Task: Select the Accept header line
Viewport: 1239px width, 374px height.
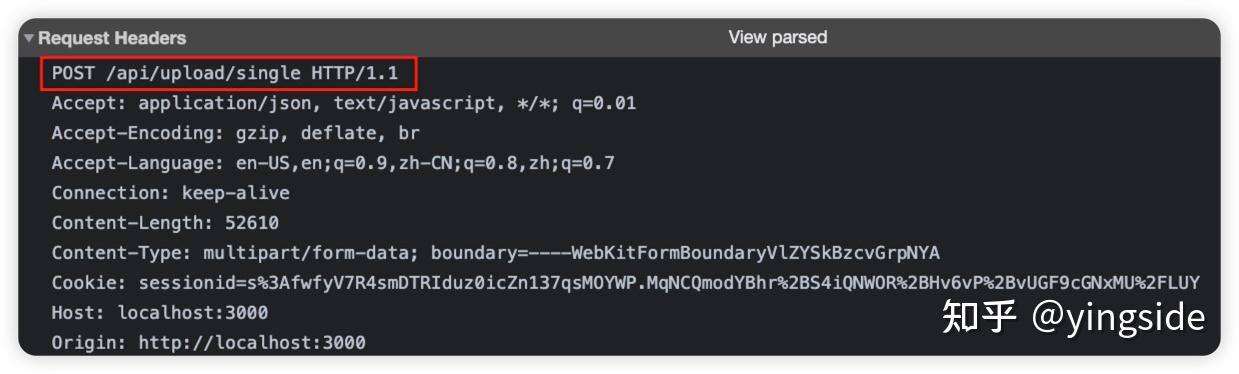Action: 344,103
